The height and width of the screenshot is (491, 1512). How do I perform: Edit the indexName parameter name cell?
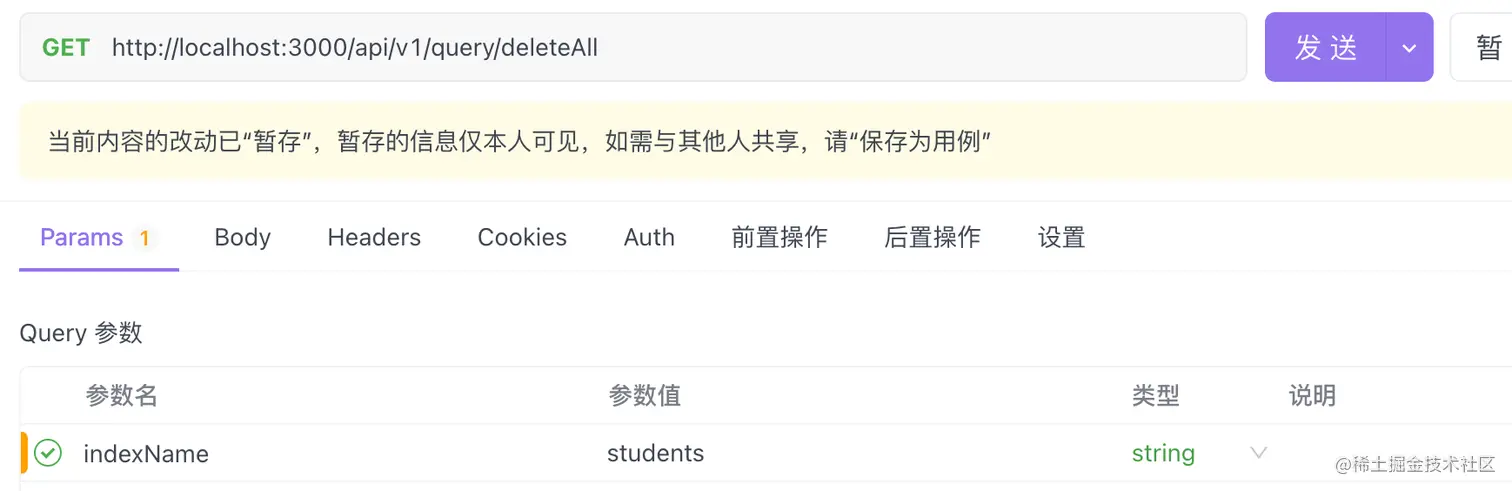[x=146, y=454]
